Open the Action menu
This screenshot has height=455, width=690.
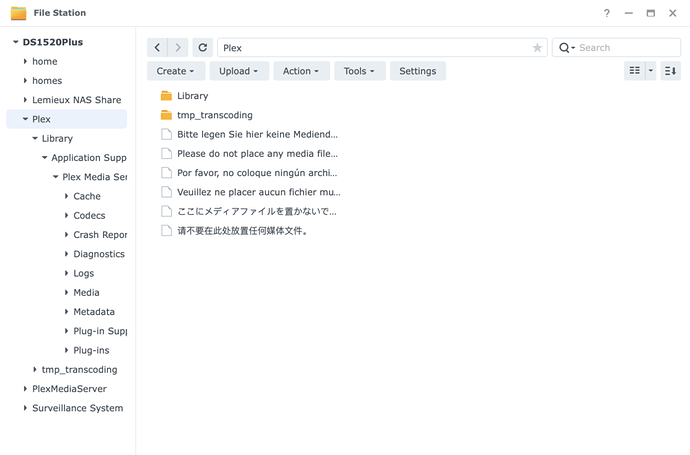tap(301, 71)
